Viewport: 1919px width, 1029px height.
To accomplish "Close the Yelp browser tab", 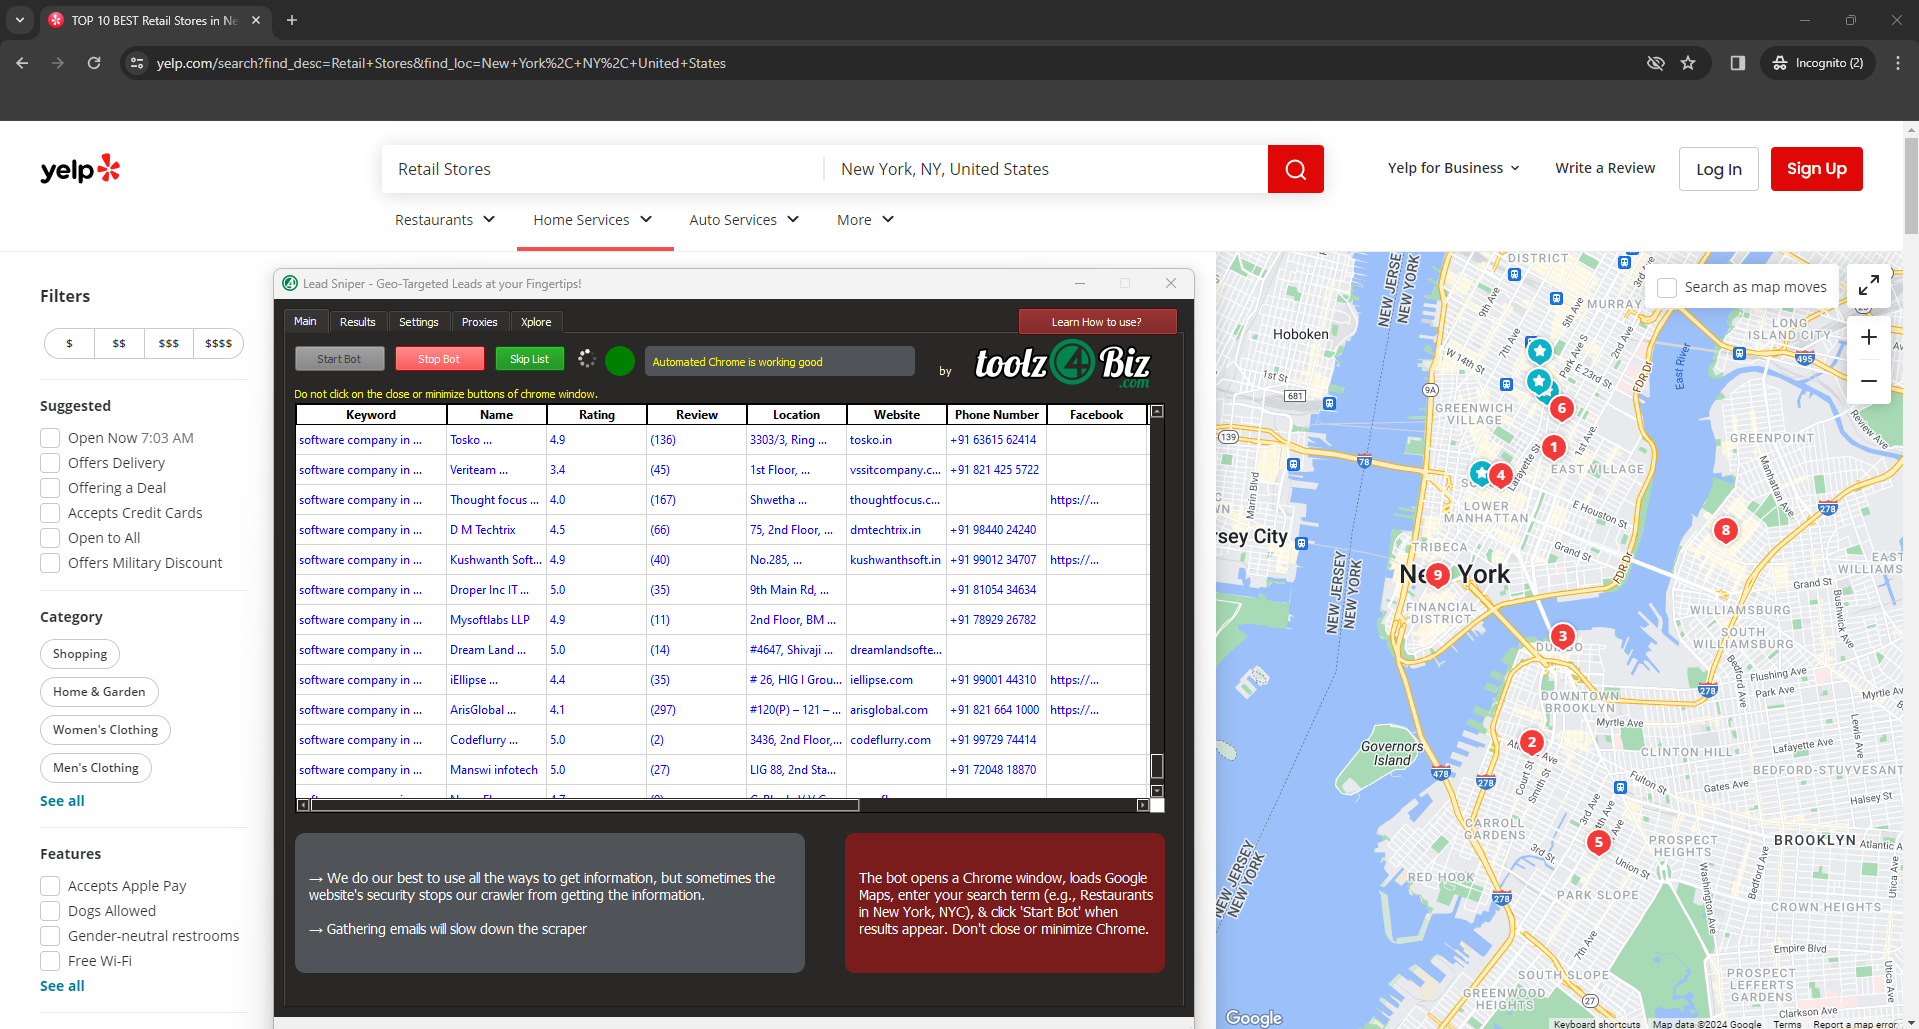I will [x=256, y=20].
